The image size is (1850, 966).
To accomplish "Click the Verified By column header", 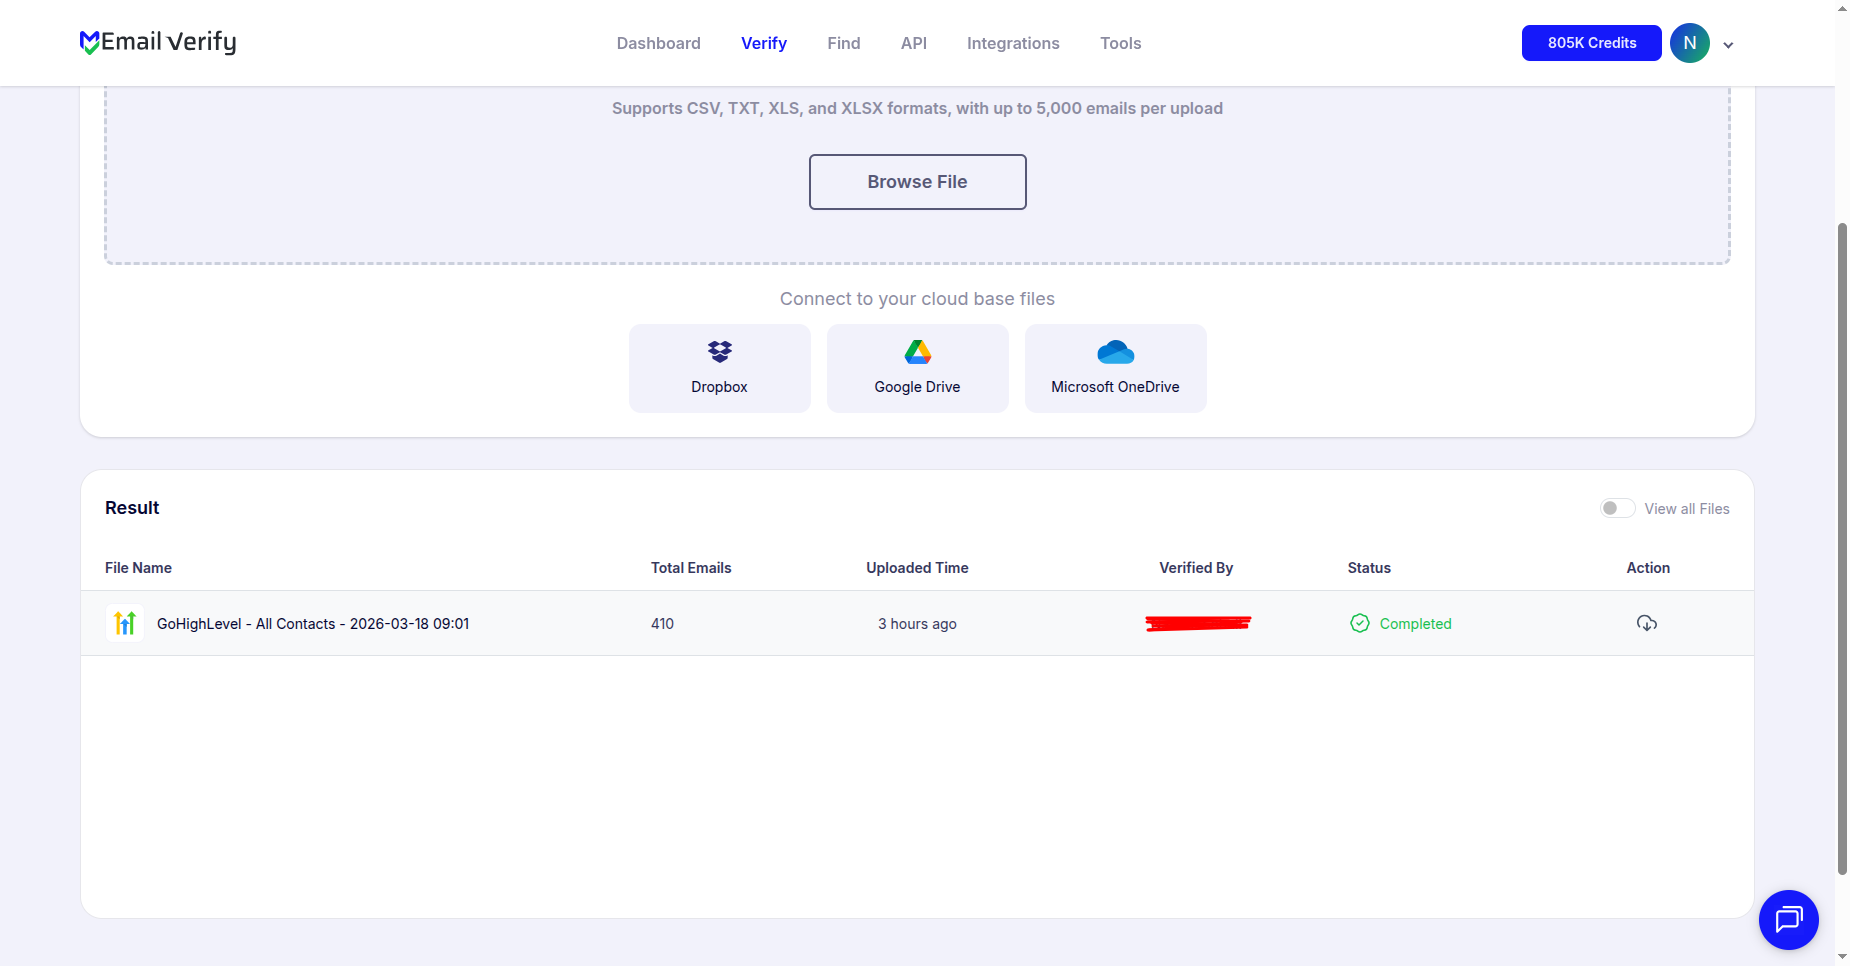I will tap(1196, 568).
